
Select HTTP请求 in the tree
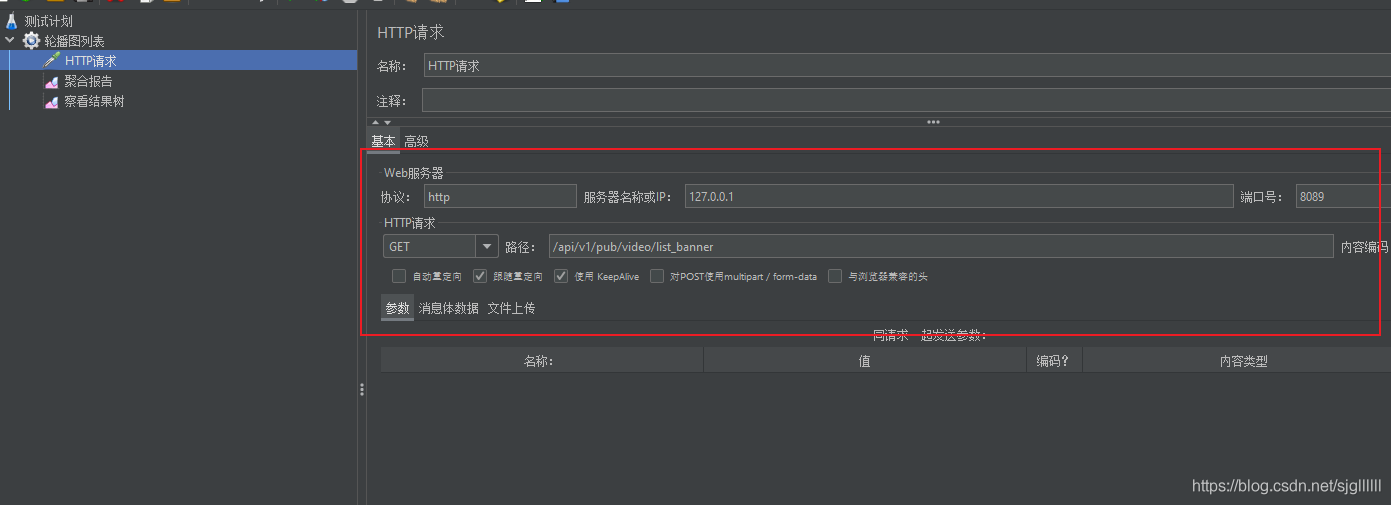(90, 61)
